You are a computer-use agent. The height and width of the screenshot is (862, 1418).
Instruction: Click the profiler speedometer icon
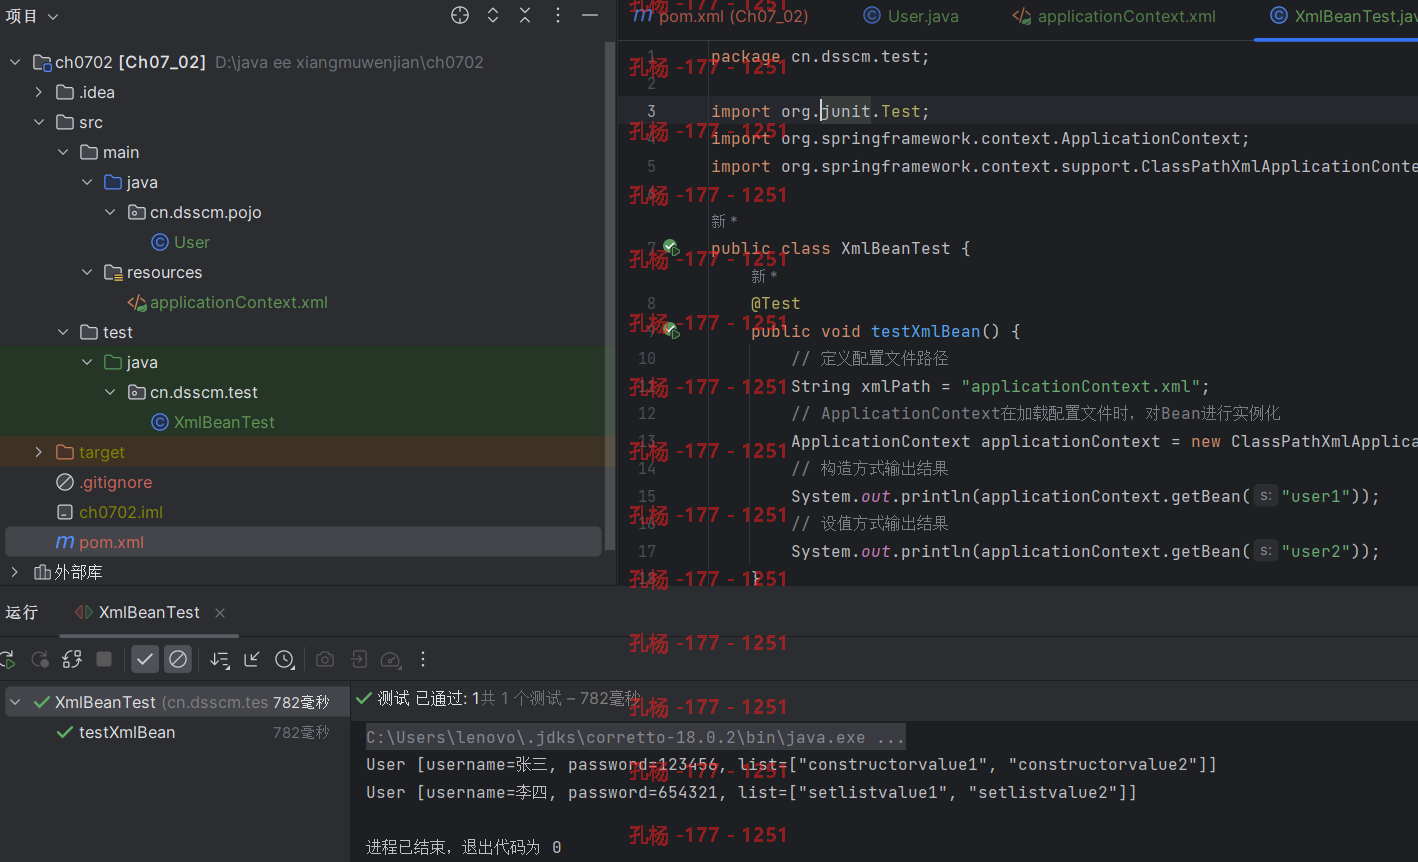[x=391, y=659]
